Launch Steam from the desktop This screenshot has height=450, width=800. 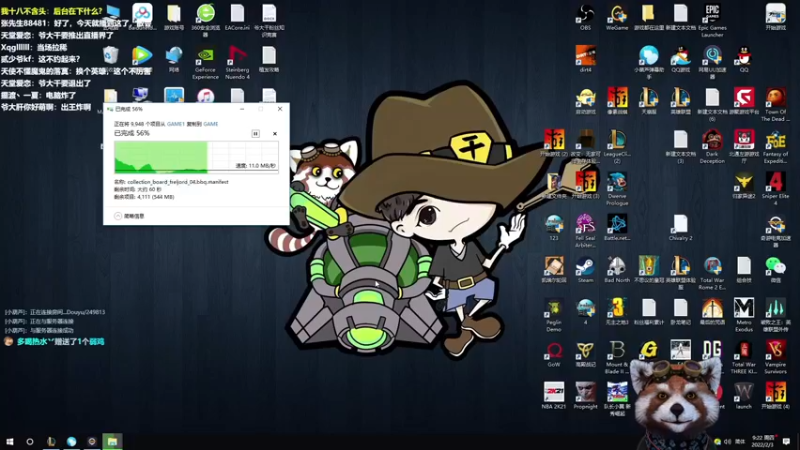point(585,266)
